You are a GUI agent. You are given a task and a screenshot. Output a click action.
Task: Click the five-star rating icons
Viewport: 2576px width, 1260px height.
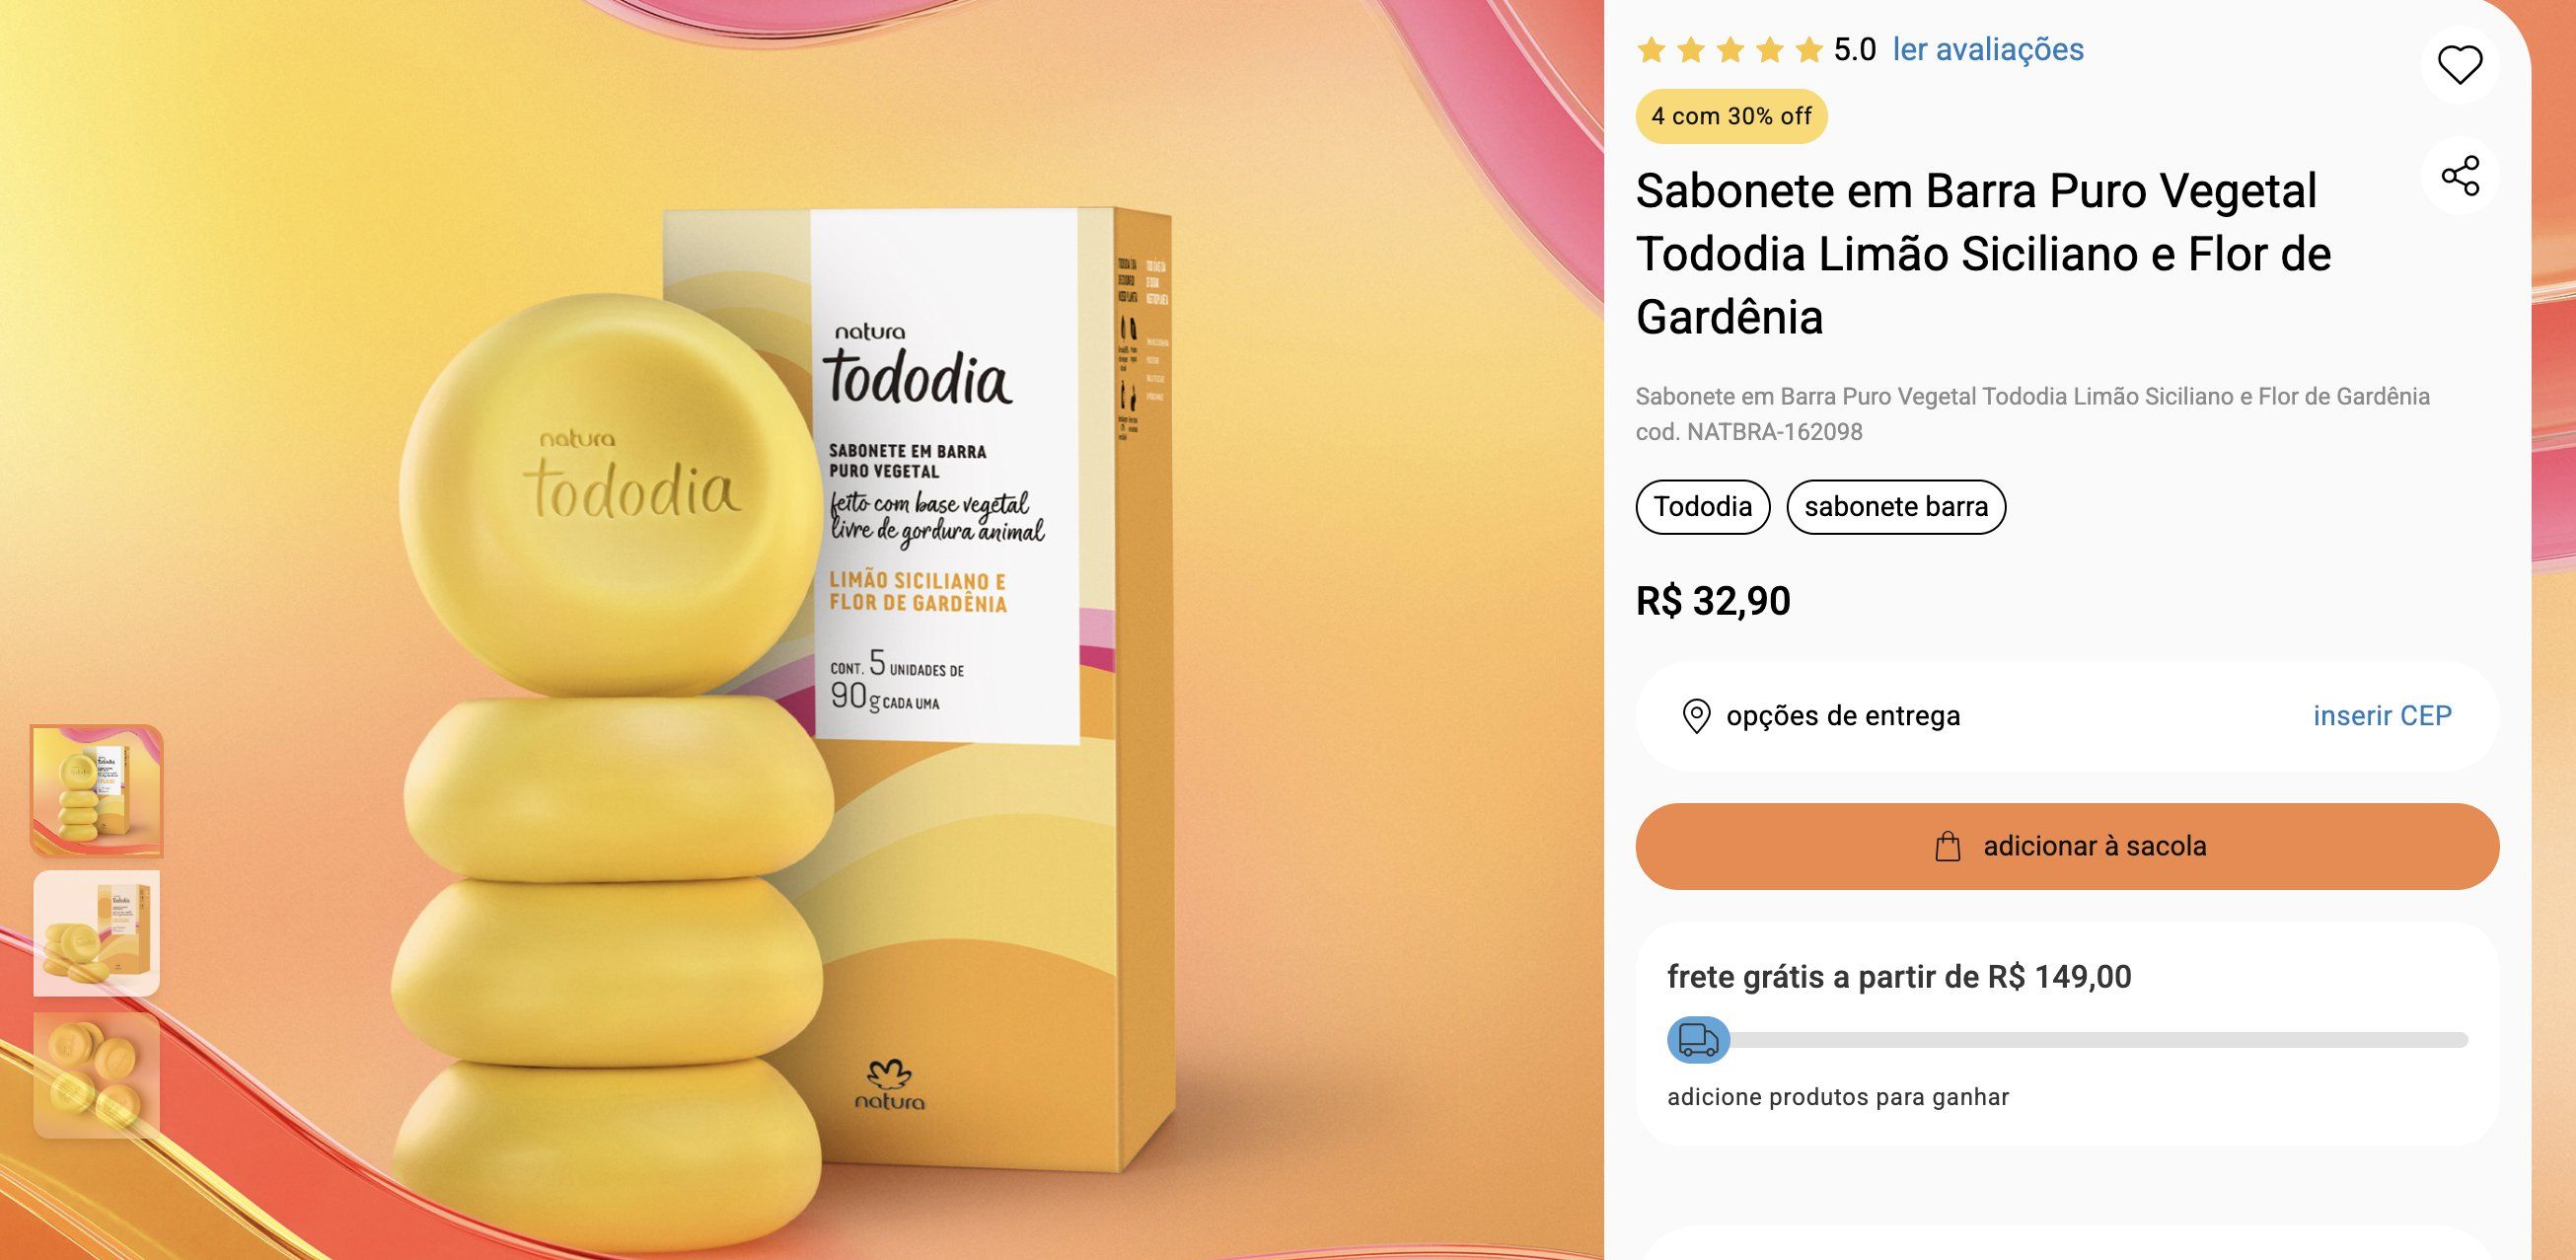click(x=1730, y=50)
